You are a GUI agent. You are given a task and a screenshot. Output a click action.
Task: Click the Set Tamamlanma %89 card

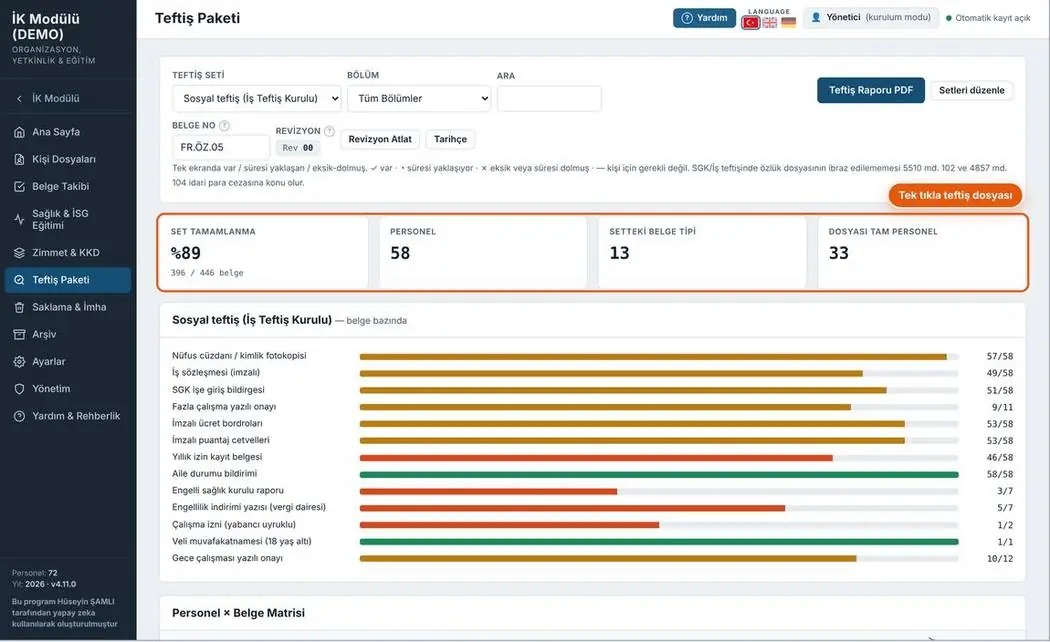(263, 252)
